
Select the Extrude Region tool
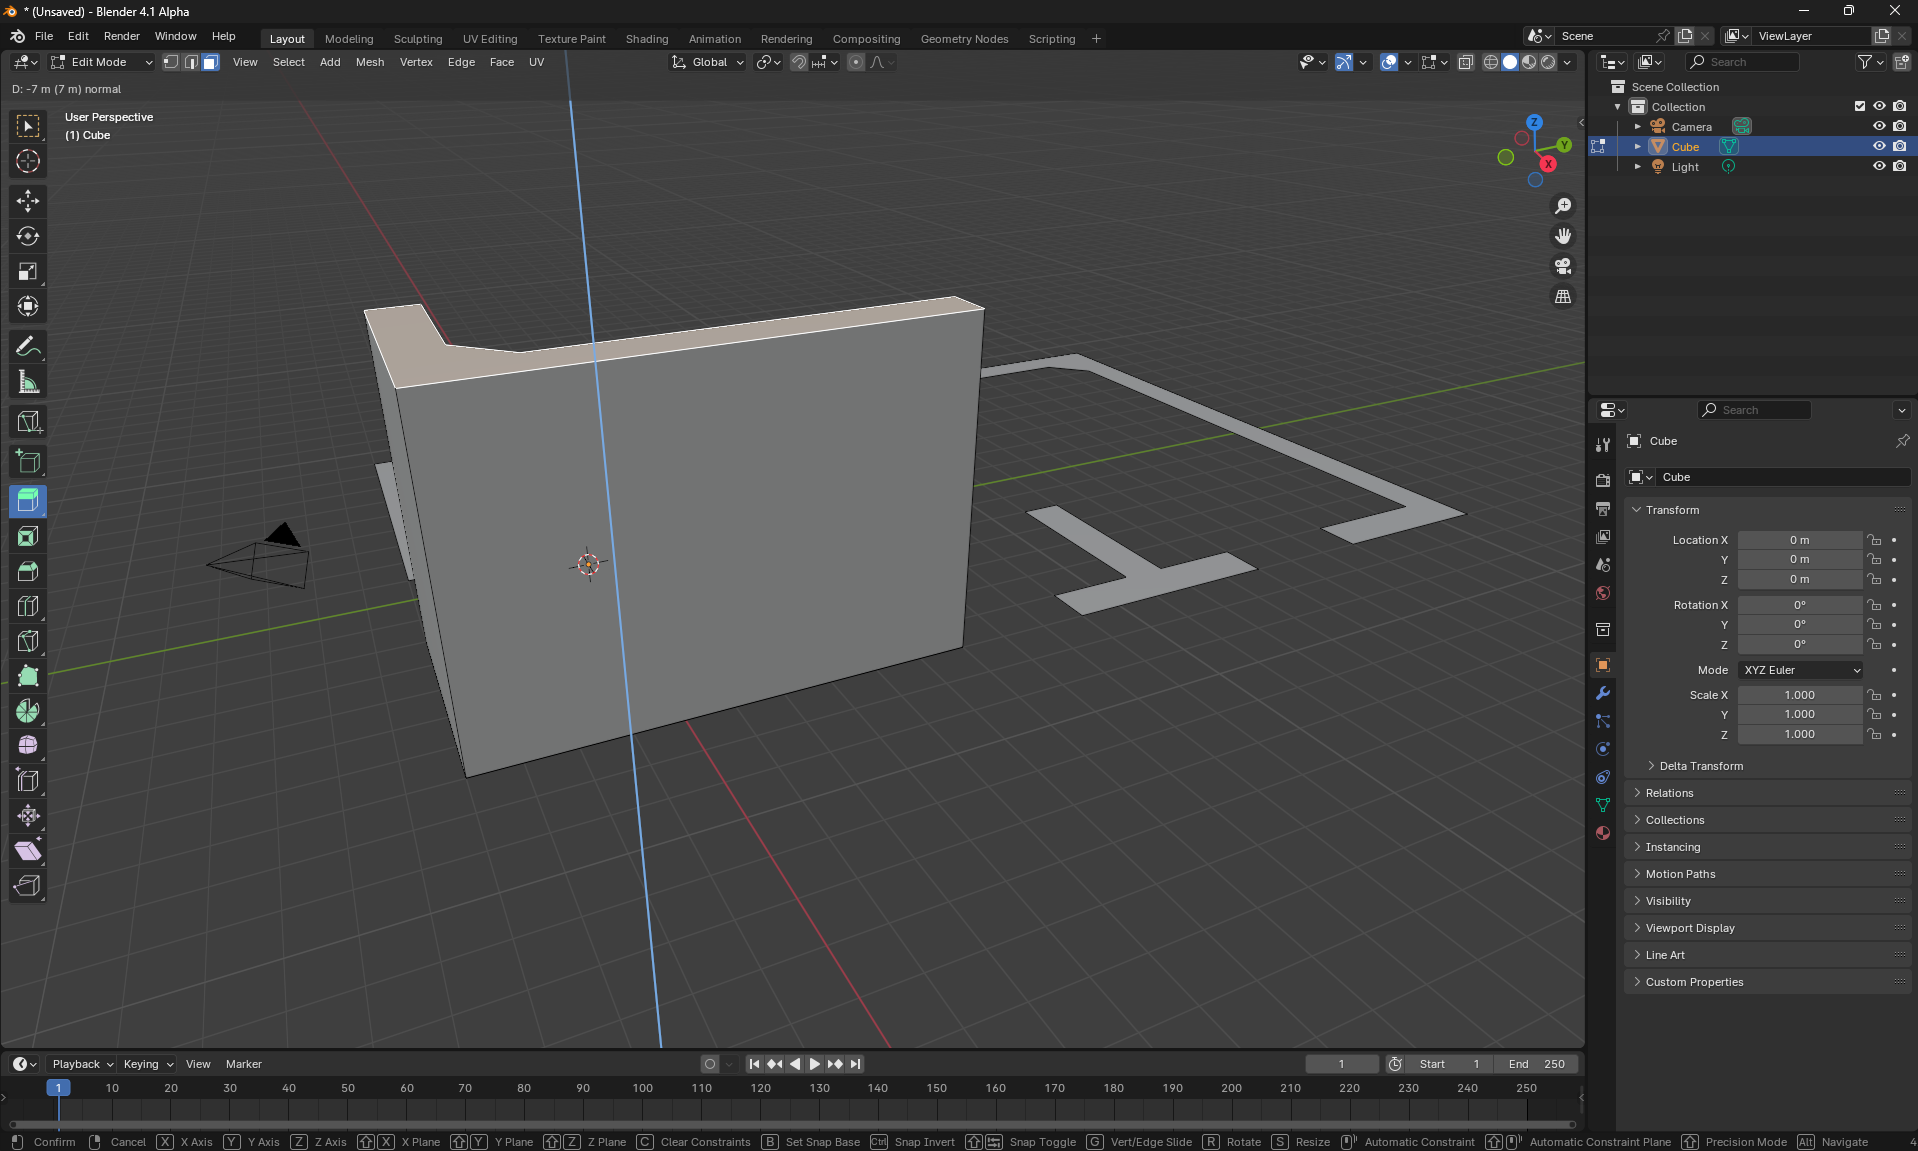click(x=28, y=501)
